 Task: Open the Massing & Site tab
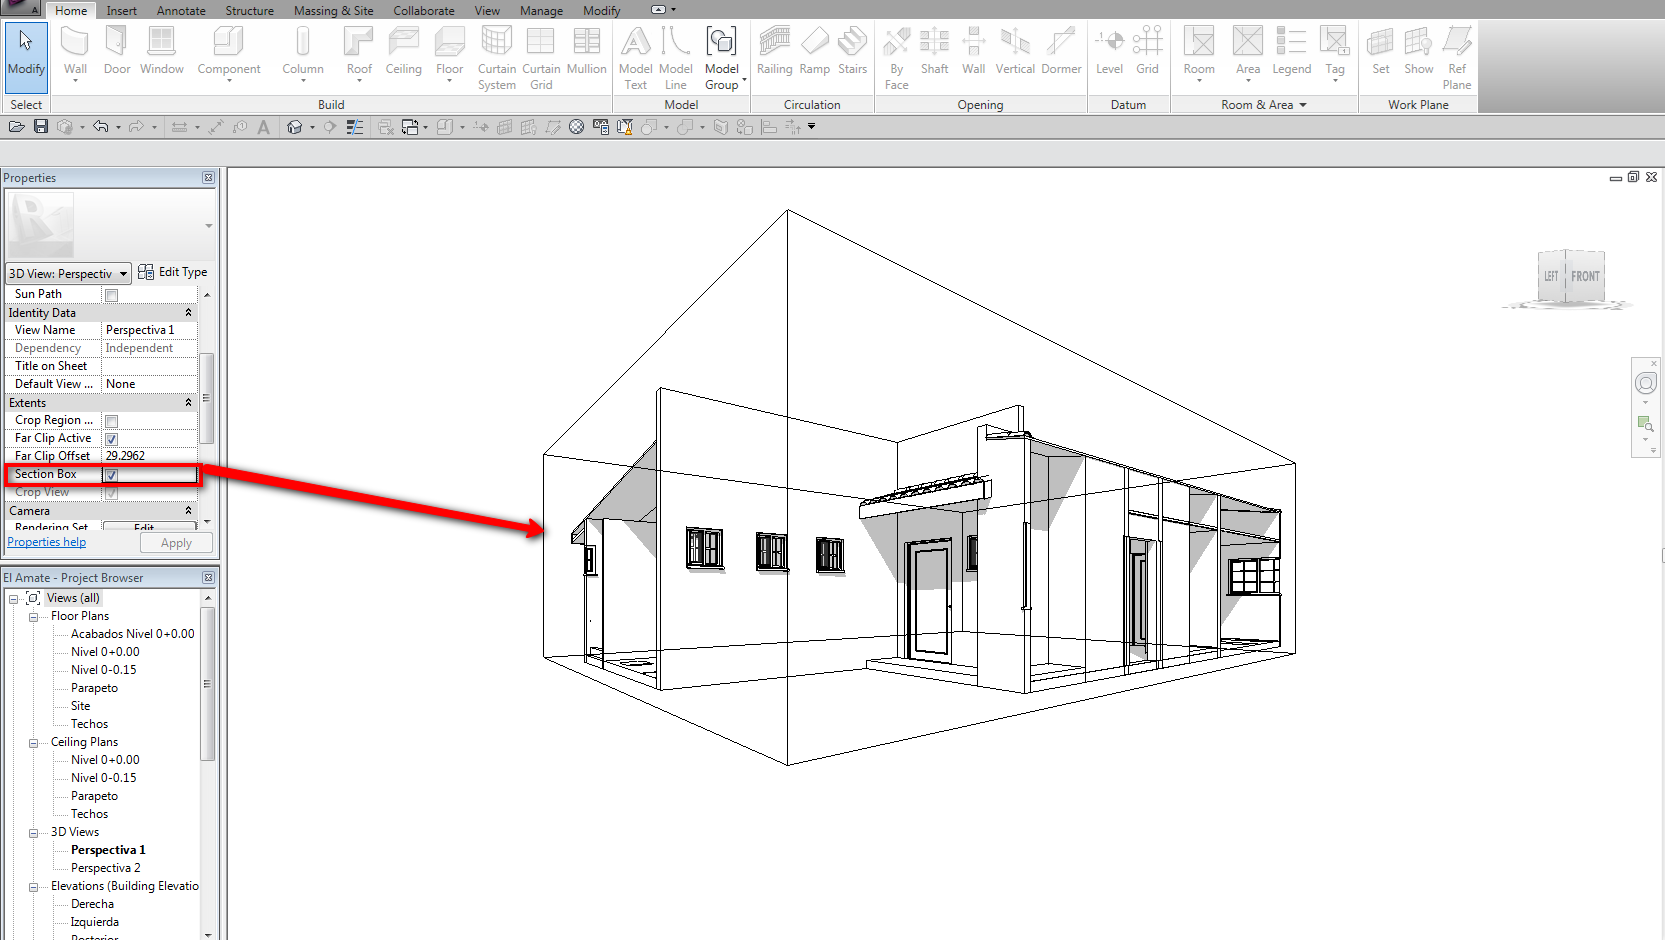point(333,11)
